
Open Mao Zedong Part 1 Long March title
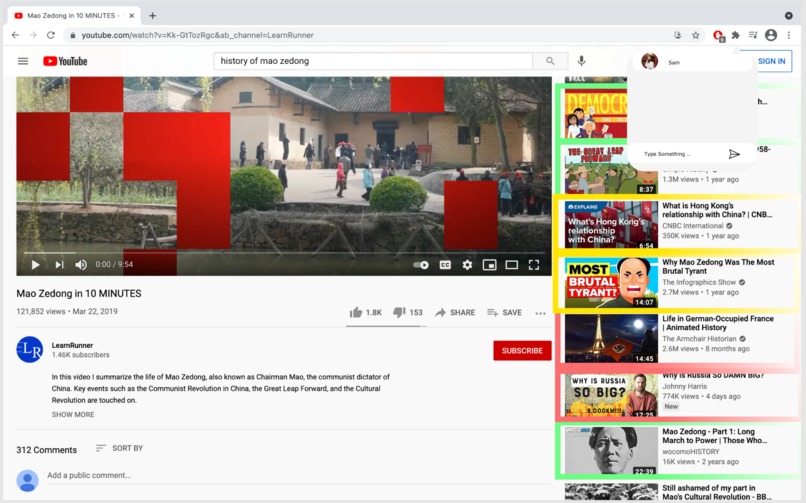[715, 436]
